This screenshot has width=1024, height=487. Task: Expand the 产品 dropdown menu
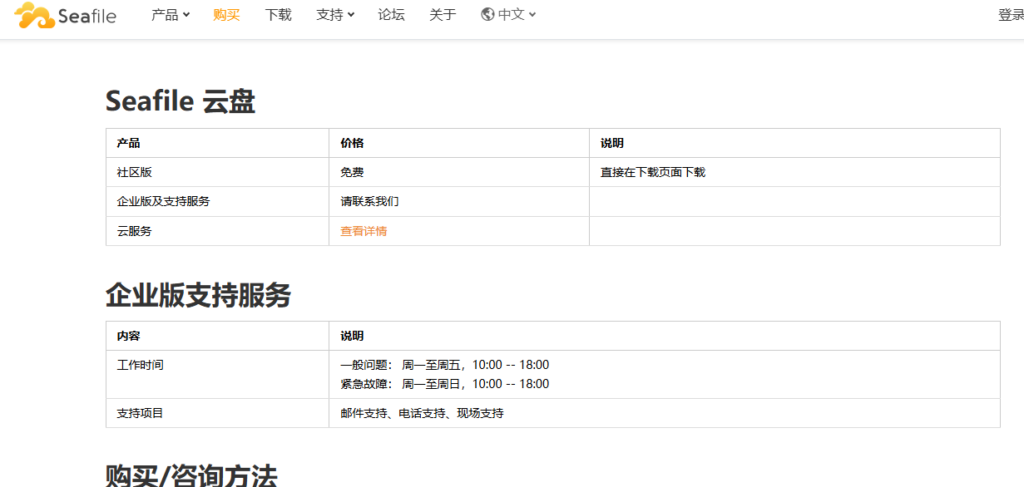tap(170, 14)
